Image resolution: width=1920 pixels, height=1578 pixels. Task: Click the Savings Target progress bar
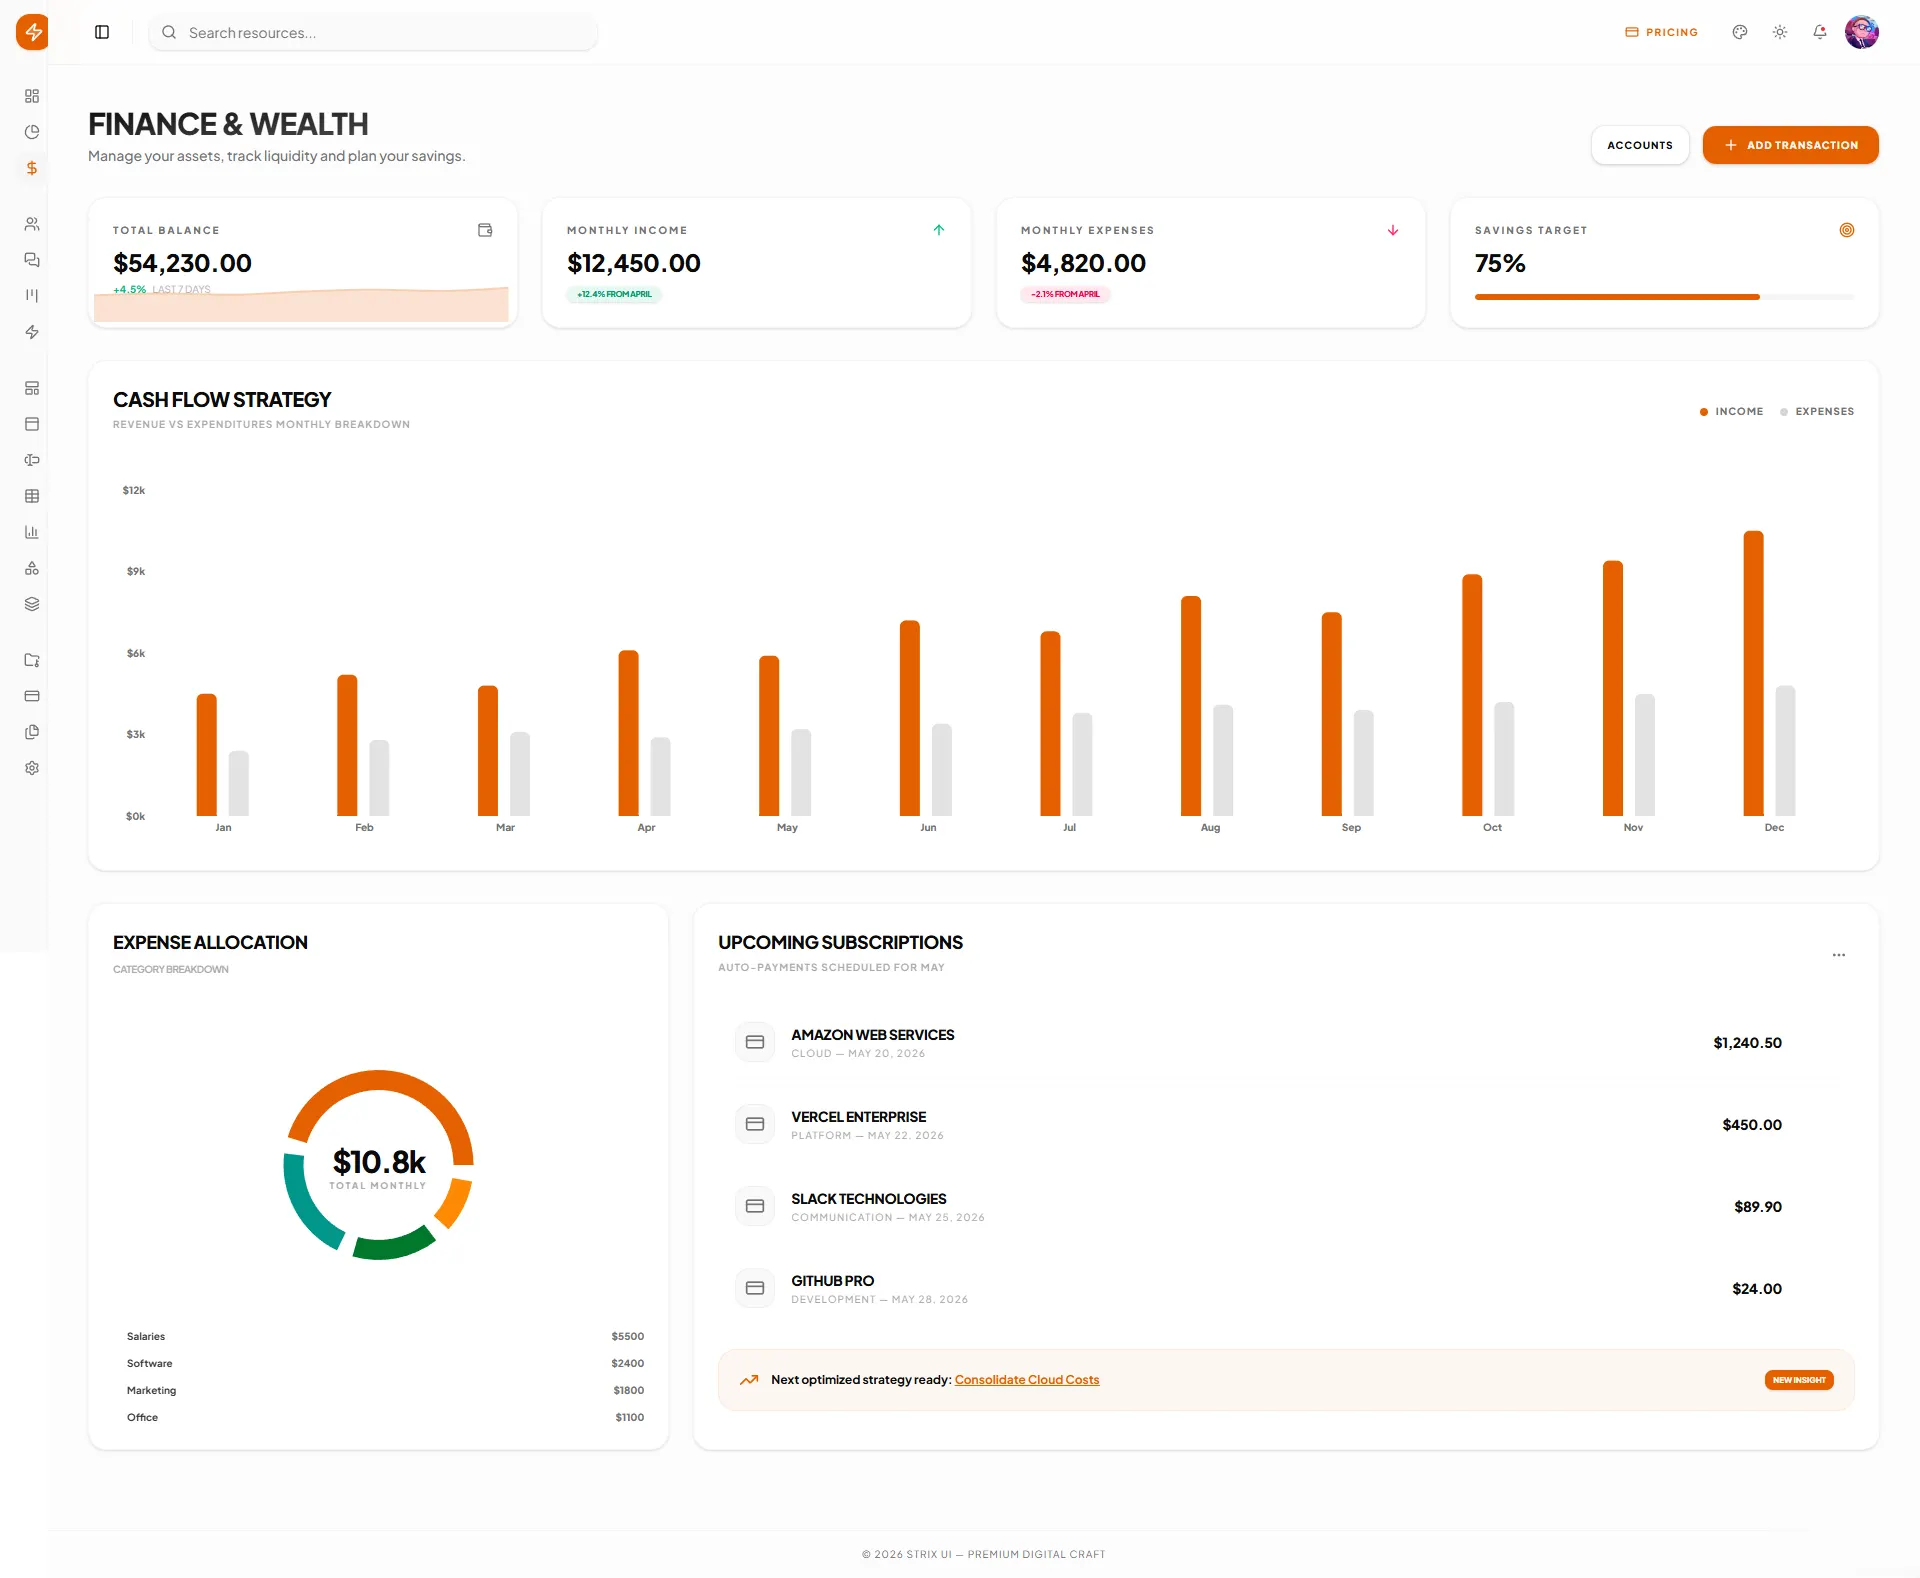(x=1664, y=297)
